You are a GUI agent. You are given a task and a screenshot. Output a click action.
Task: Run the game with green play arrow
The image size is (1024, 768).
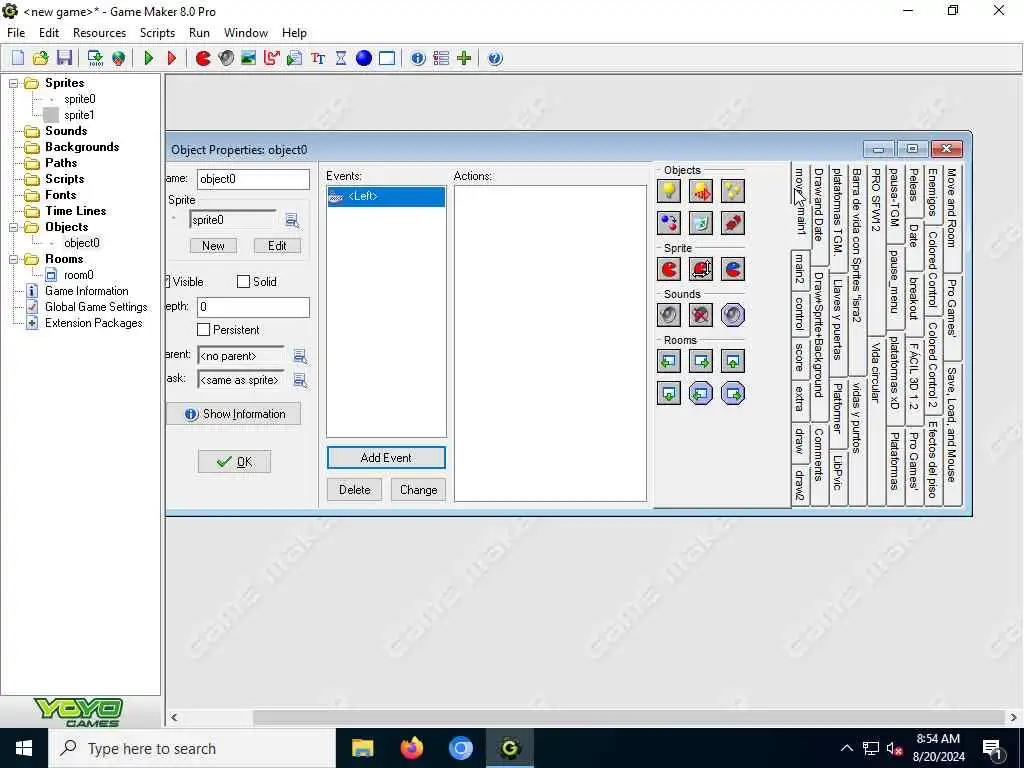(149, 58)
